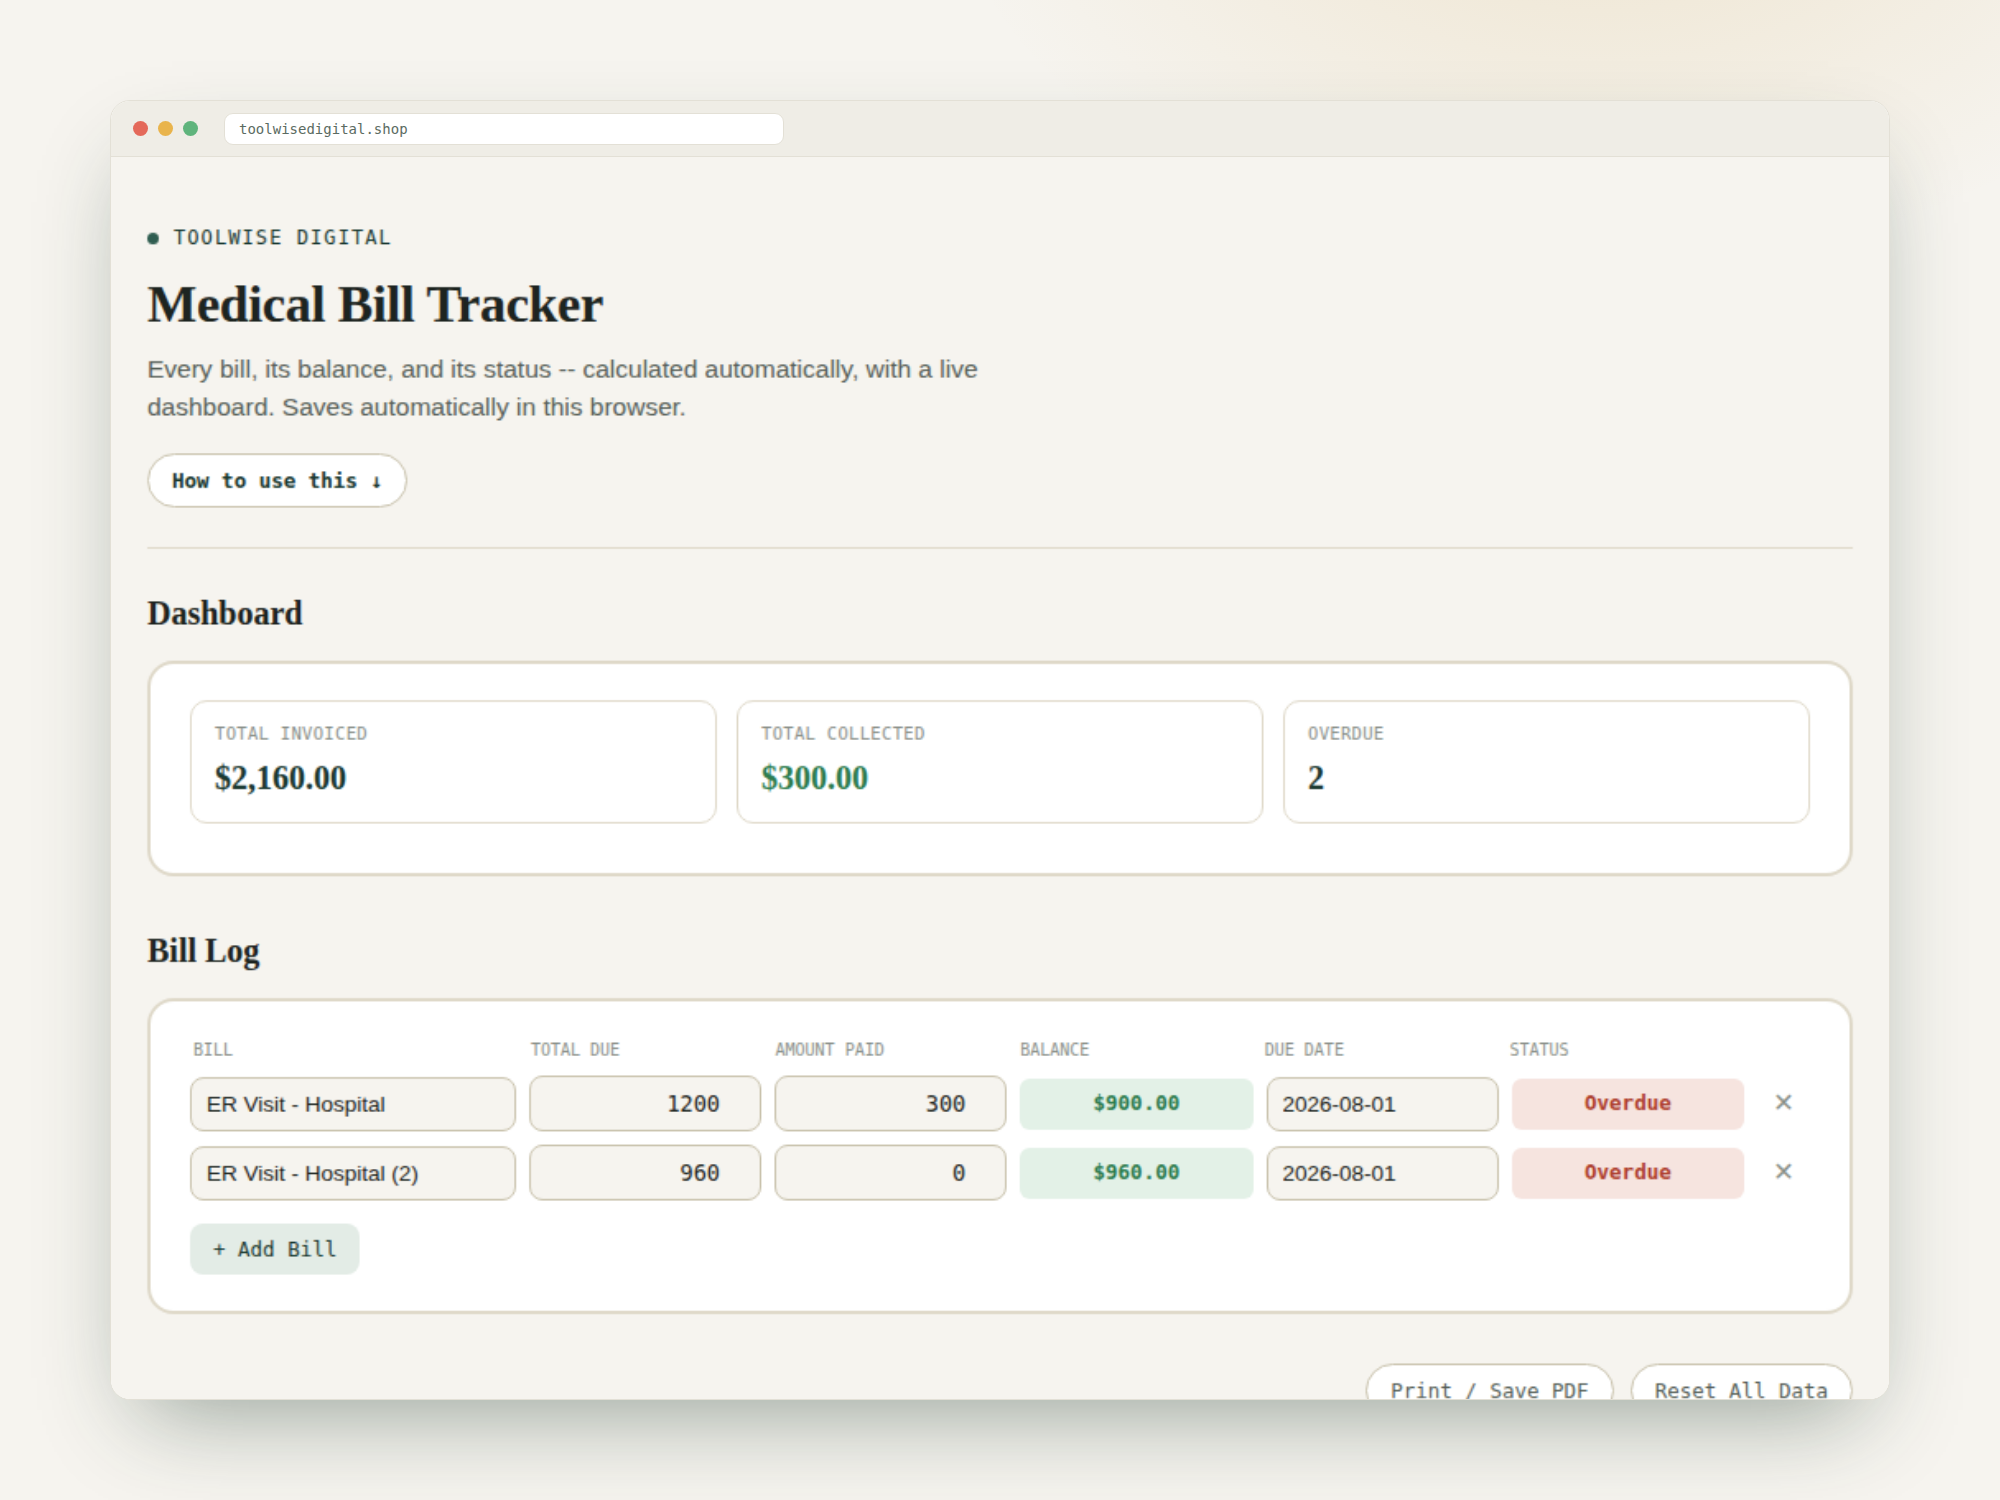Click the yellow window minimize dot

tap(166, 129)
